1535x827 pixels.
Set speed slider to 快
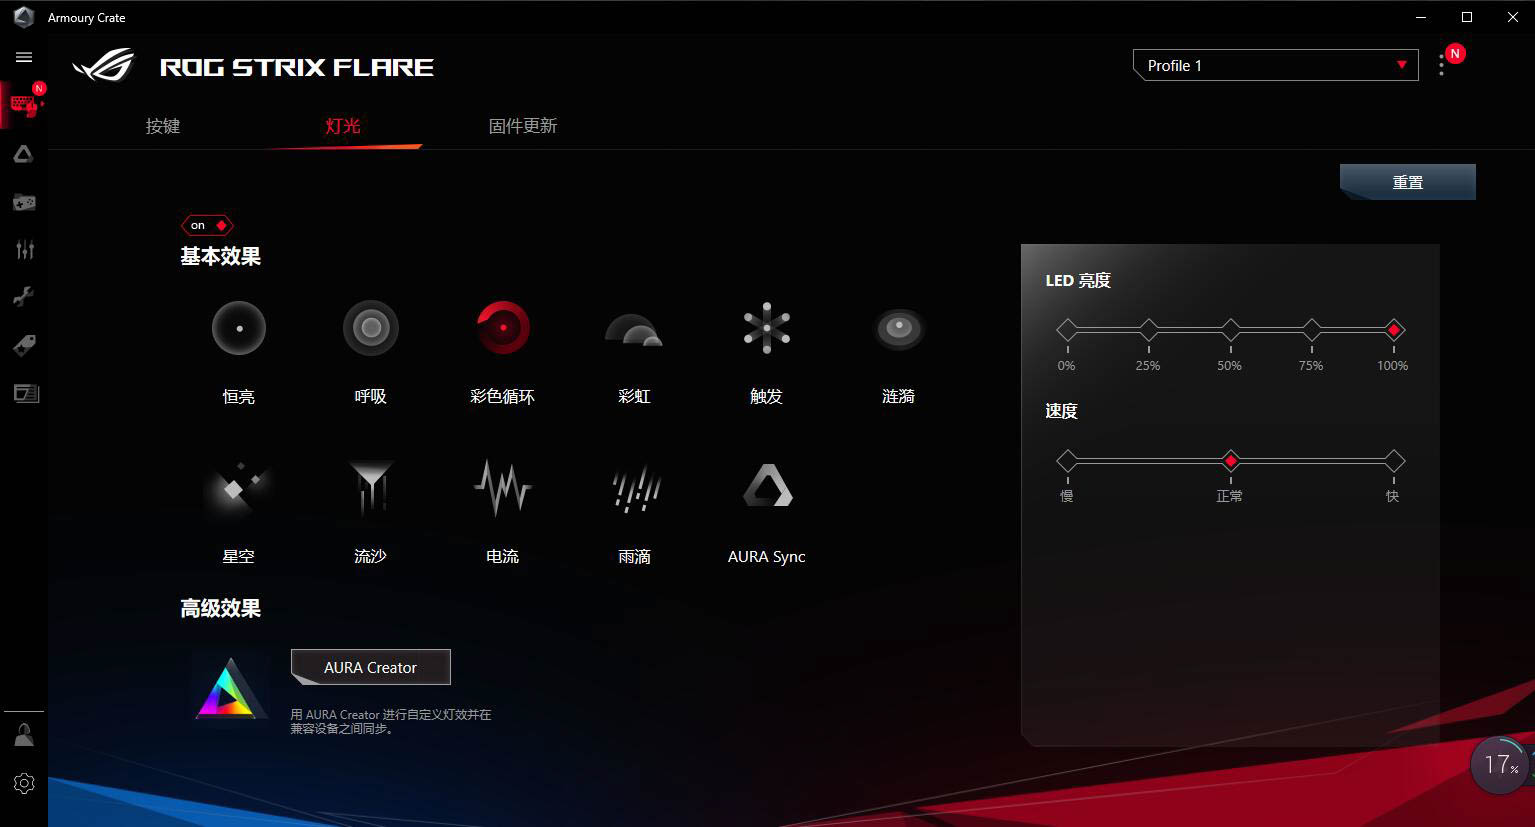pyautogui.click(x=1393, y=461)
